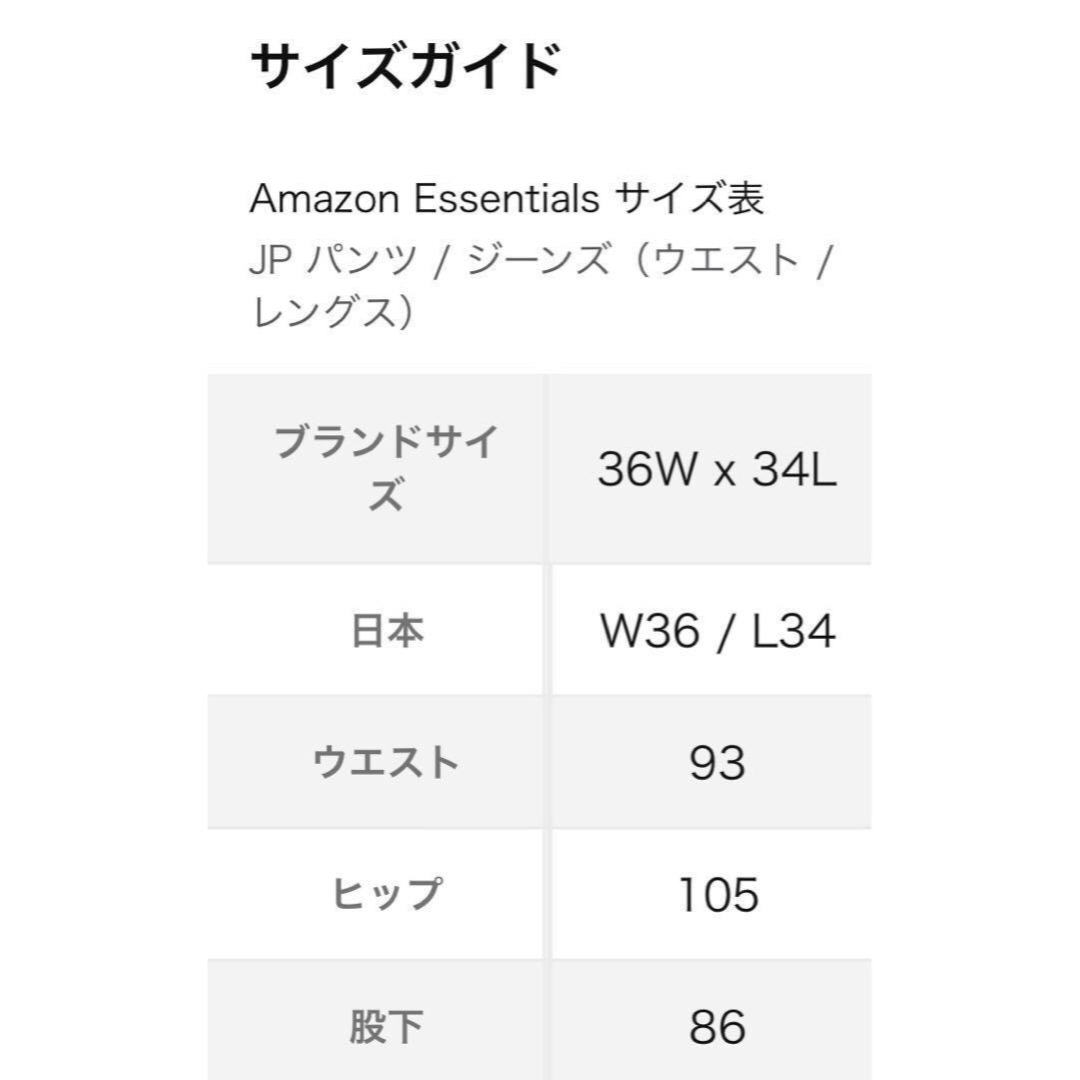Click the 36W x 34L value cell
The height and width of the screenshot is (1080, 1080).
point(717,470)
